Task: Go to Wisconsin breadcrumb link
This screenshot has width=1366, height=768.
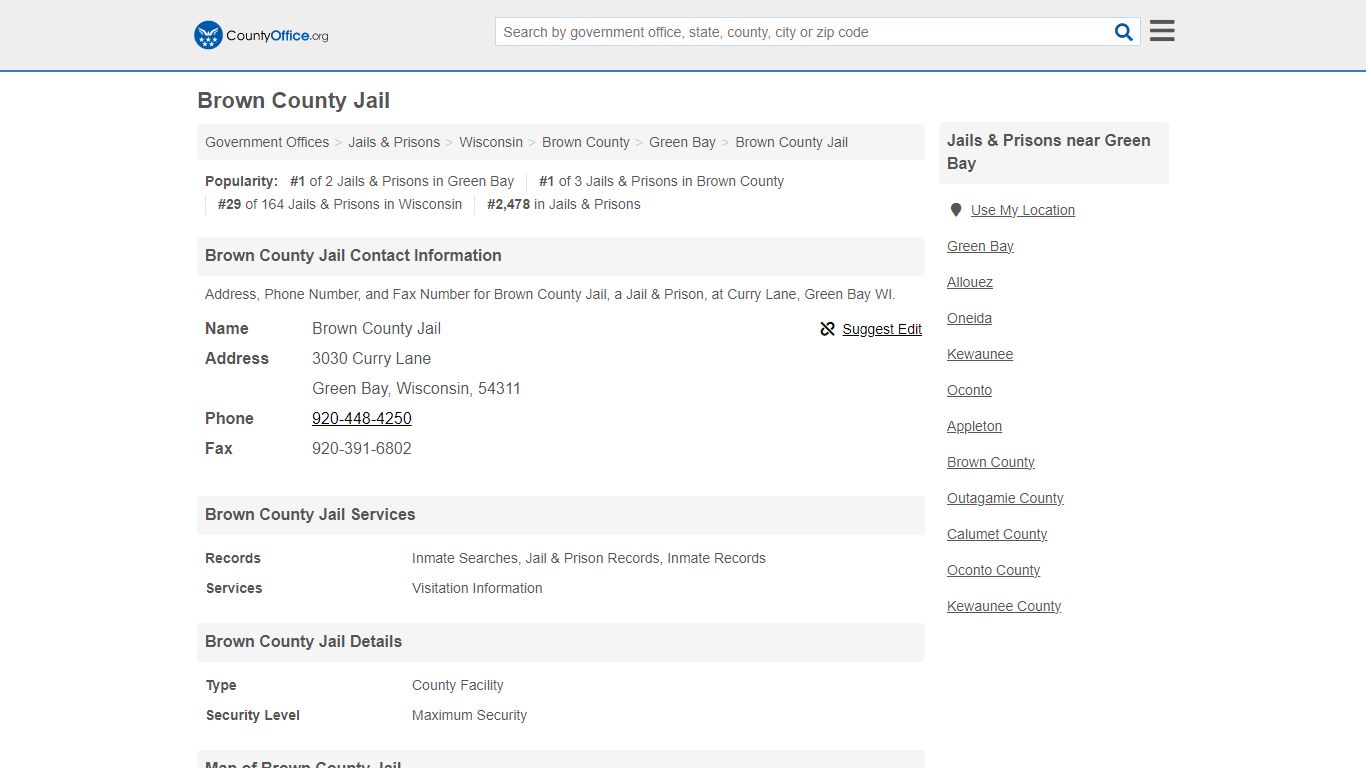Action: (x=491, y=142)
